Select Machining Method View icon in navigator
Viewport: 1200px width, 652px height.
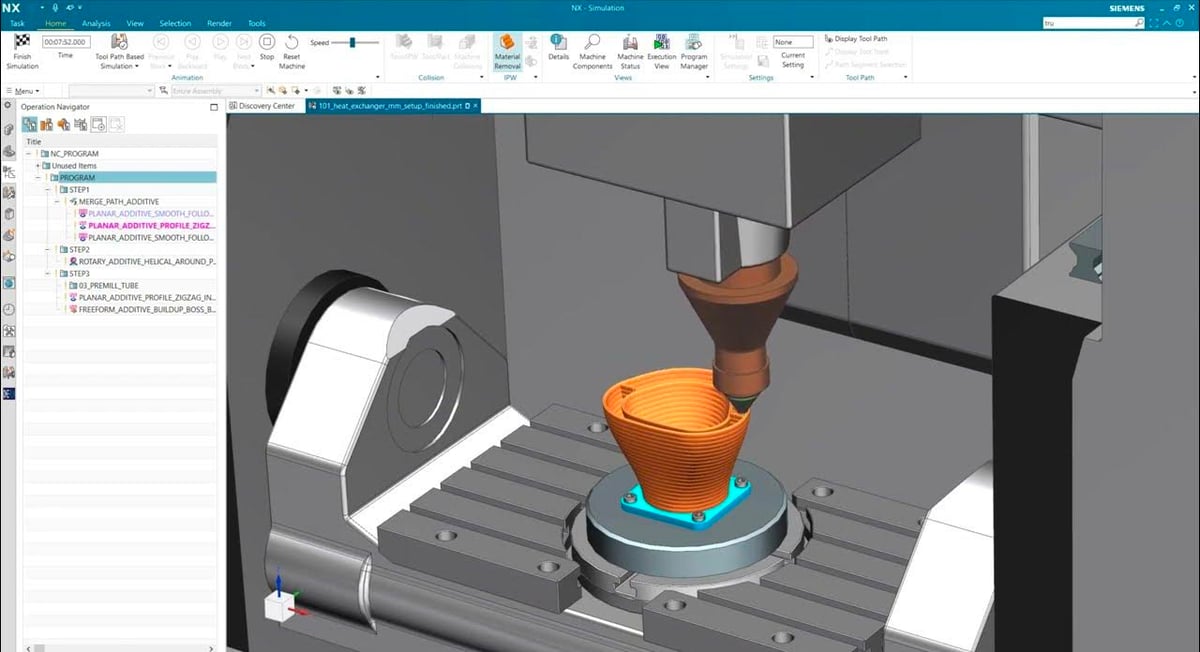coord(80,124)
